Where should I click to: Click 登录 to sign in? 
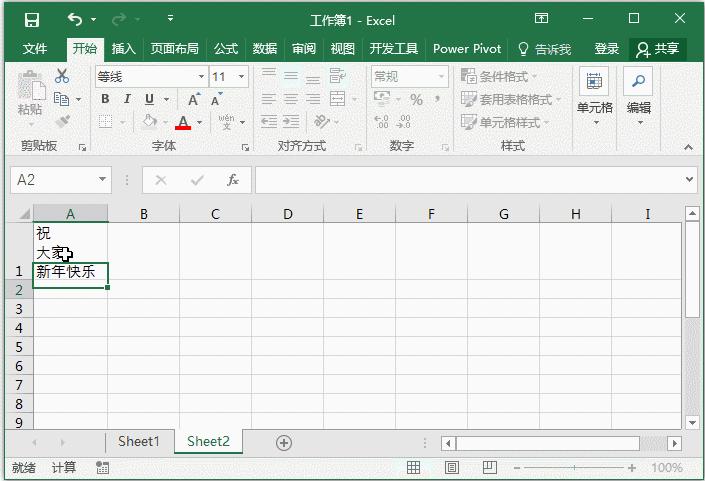[x=607, y=49]
